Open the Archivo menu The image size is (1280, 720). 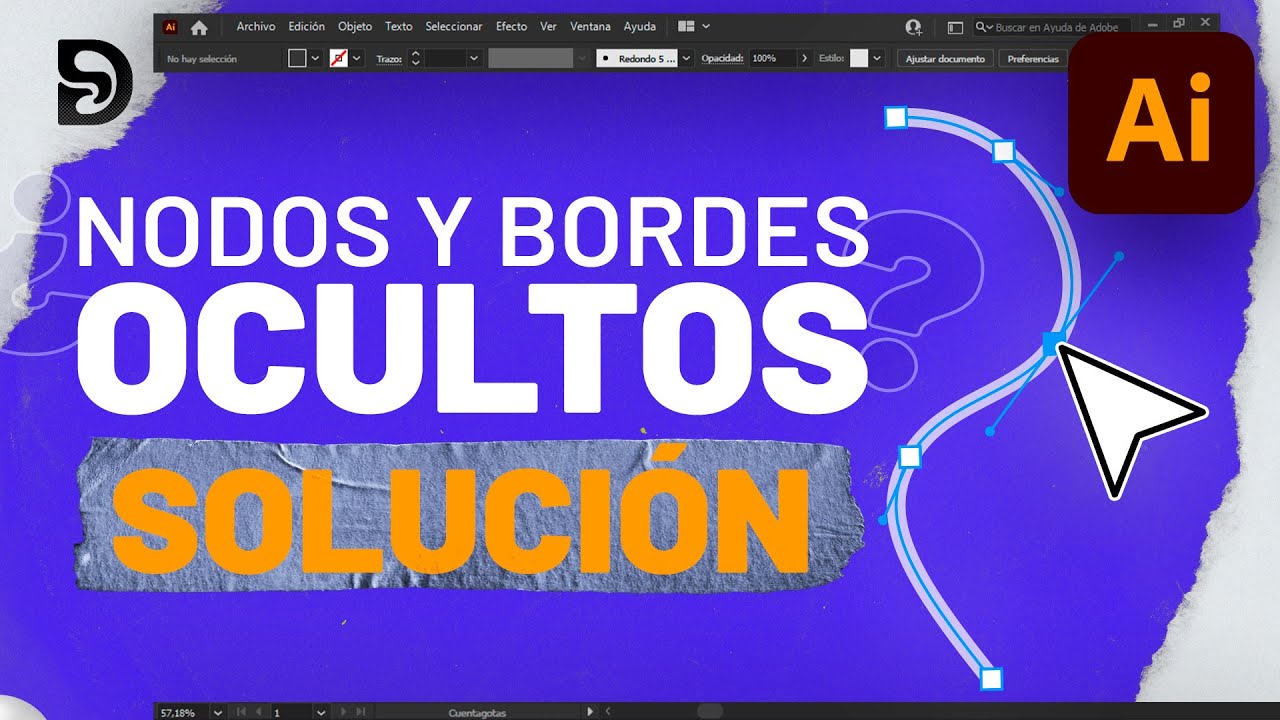pyautogui.click(x=256, y=27)
